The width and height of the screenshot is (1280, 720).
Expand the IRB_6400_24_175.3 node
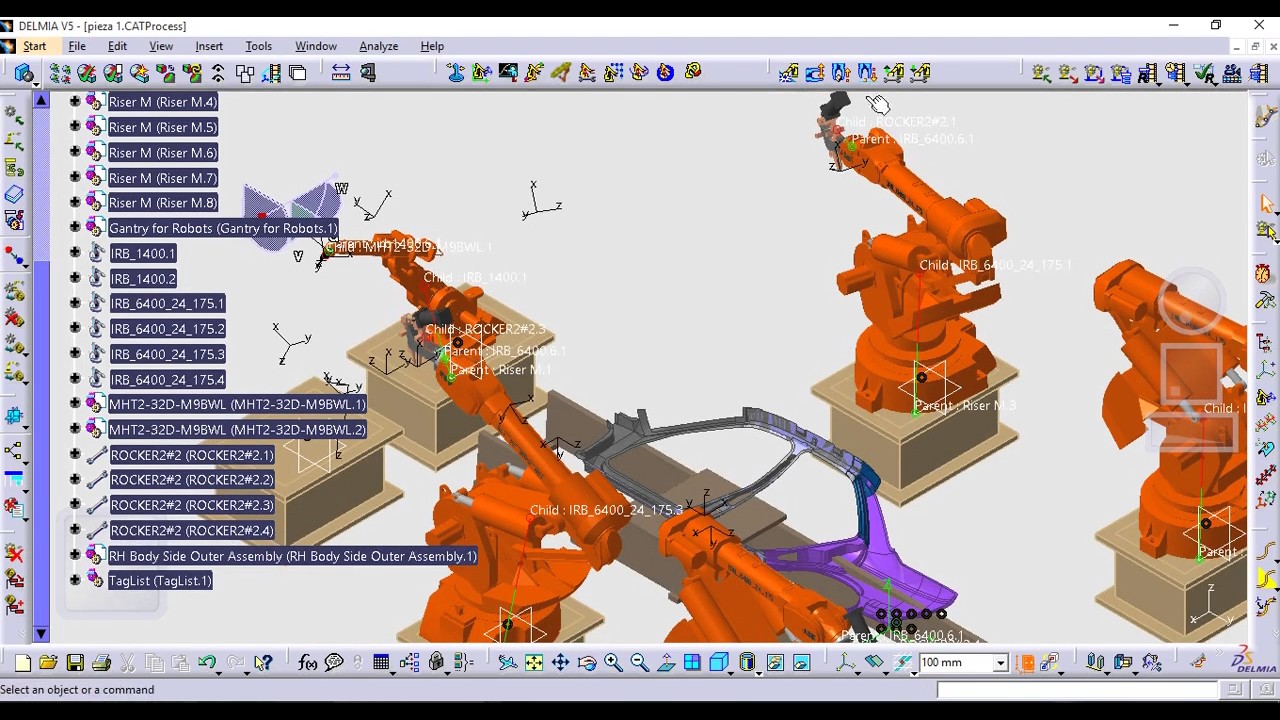coord(75,354)
